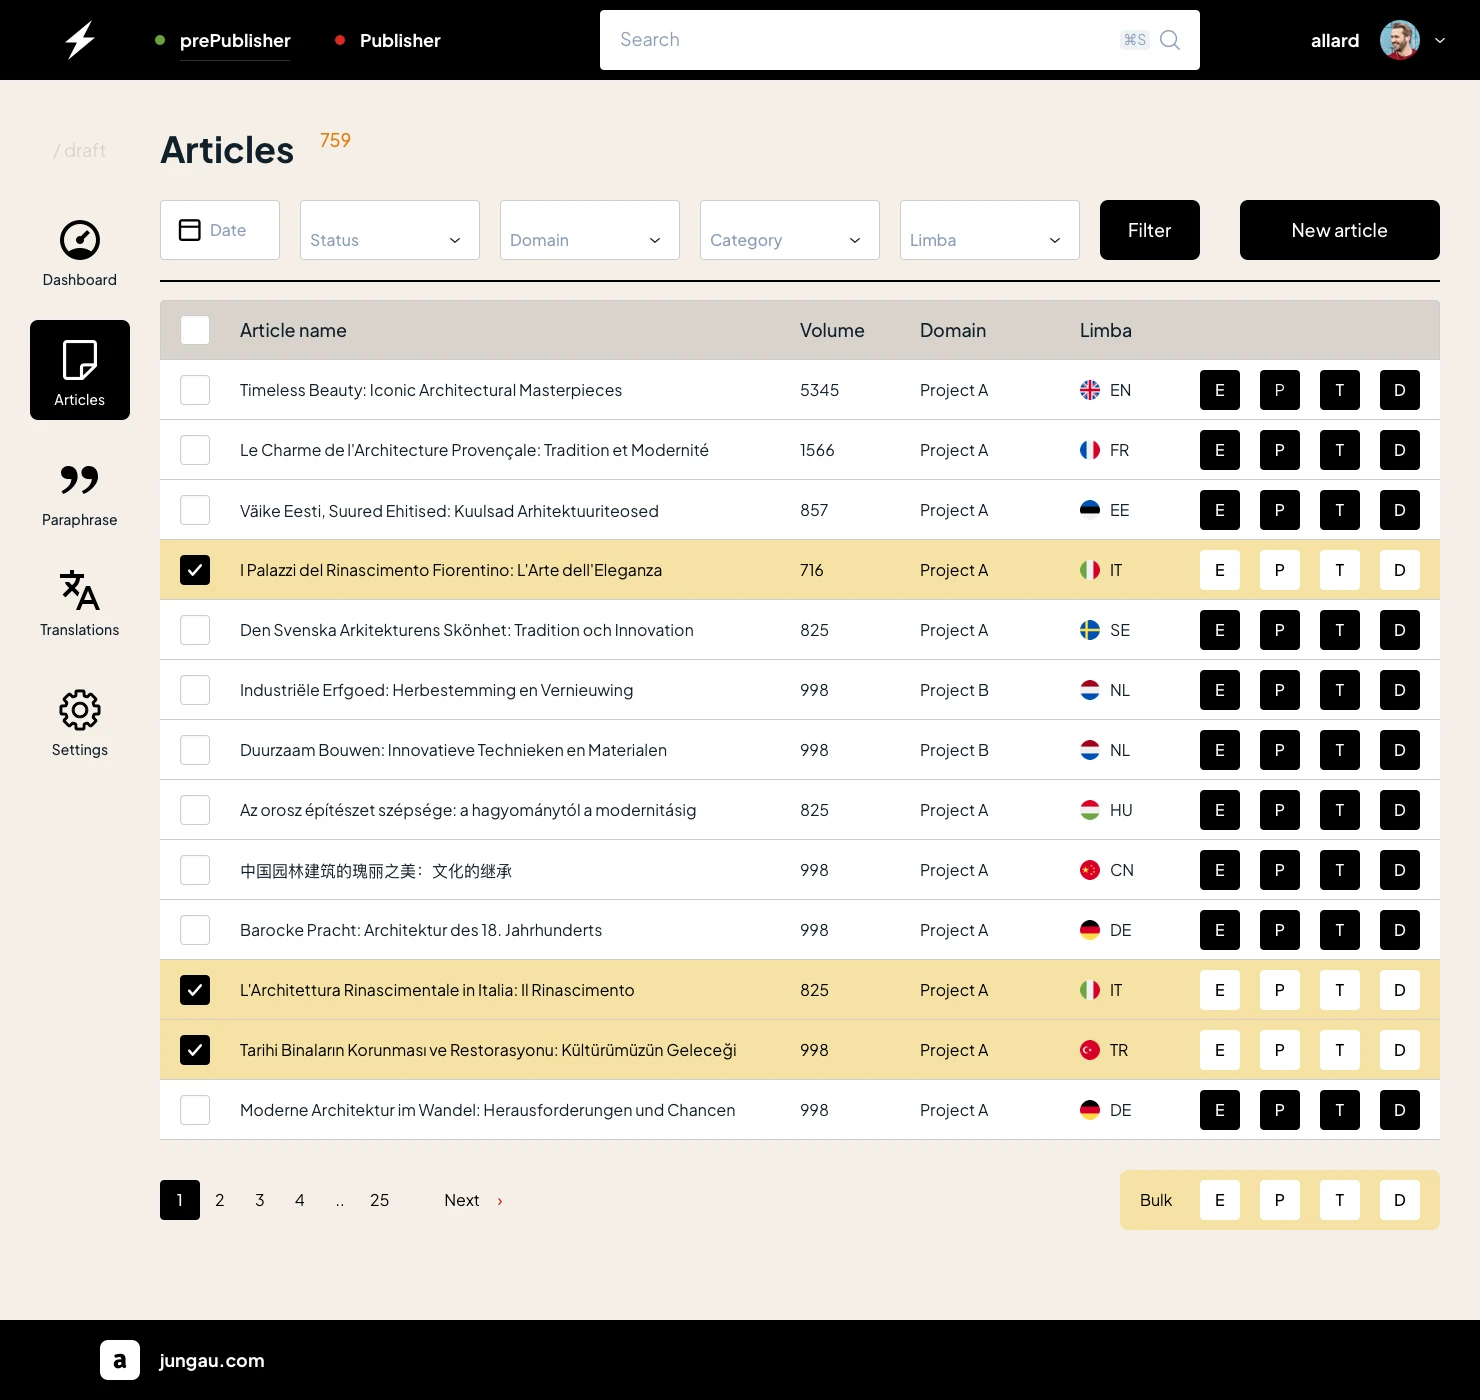Click the allard user avatar
This screenshot has width=1480, height=1400.
tap(1399, 40)
